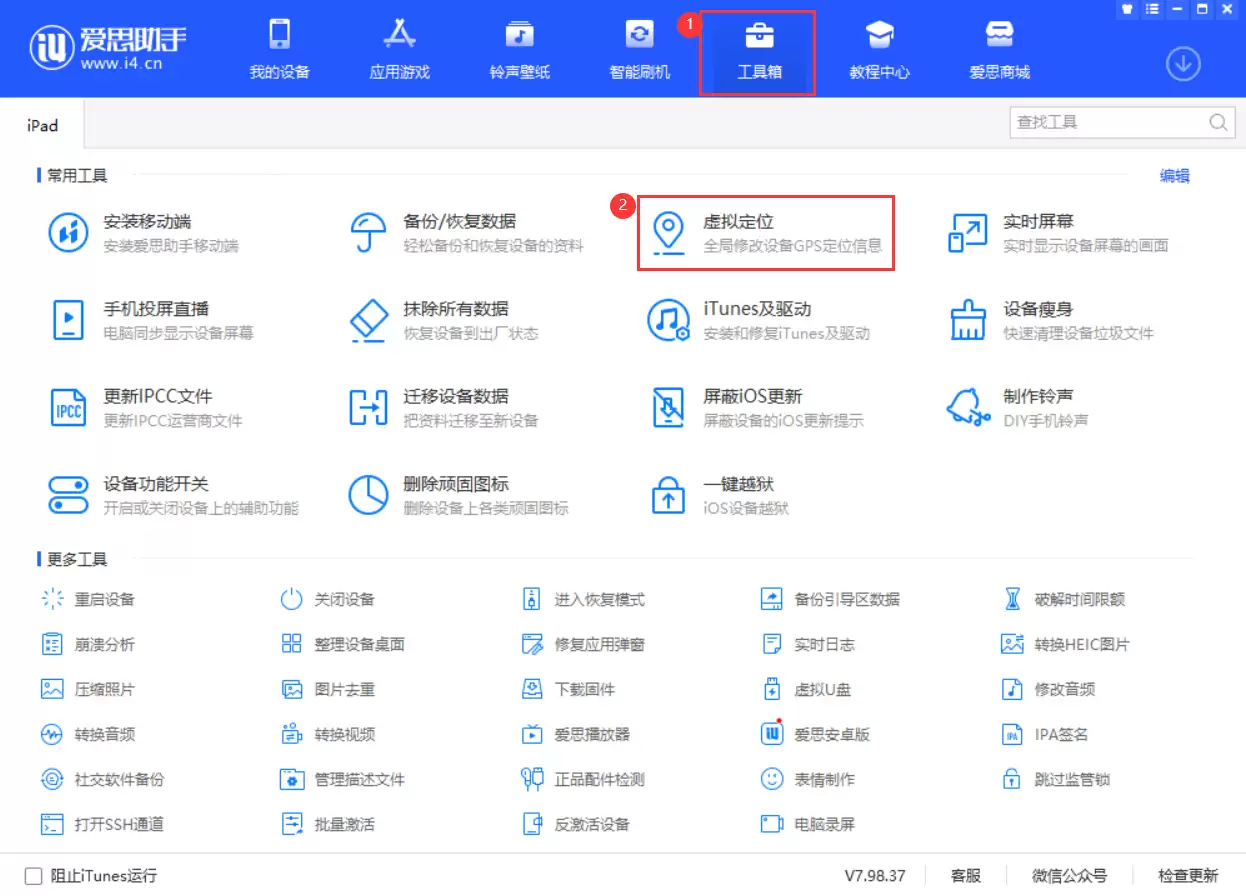The image size is (1246, 896).
Task: Click 重启设备 restart tool
Action: click(x=88, y=599)
